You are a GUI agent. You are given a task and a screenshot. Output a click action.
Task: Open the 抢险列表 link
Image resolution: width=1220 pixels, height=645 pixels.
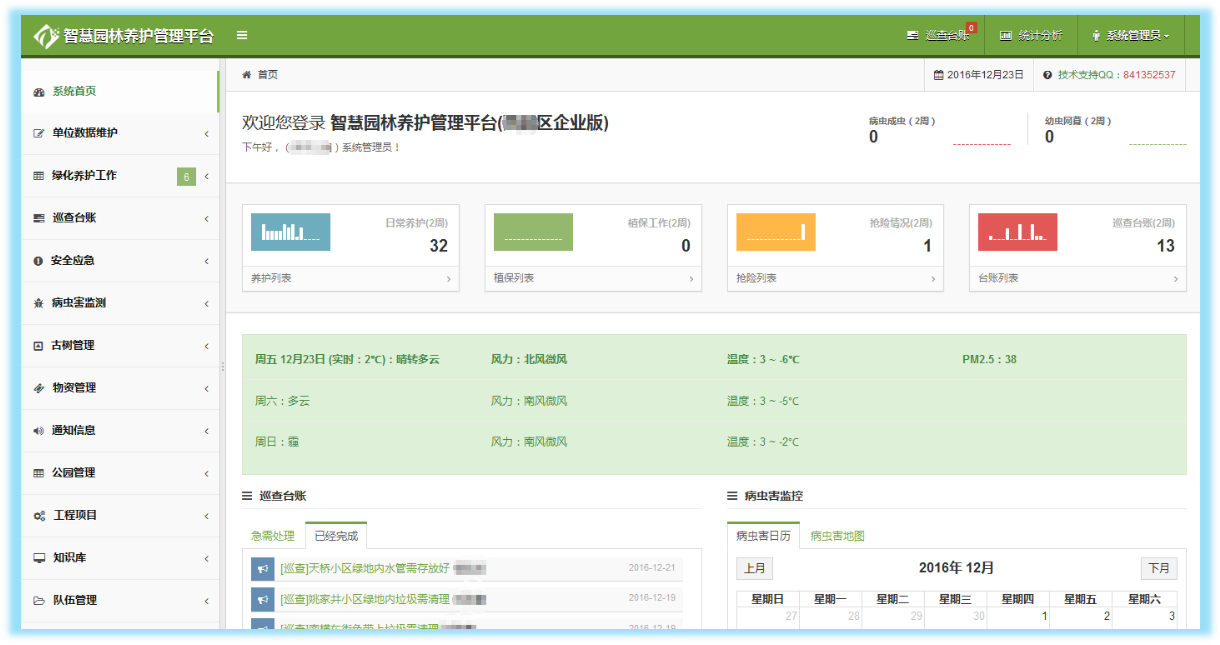click(835, 279)
